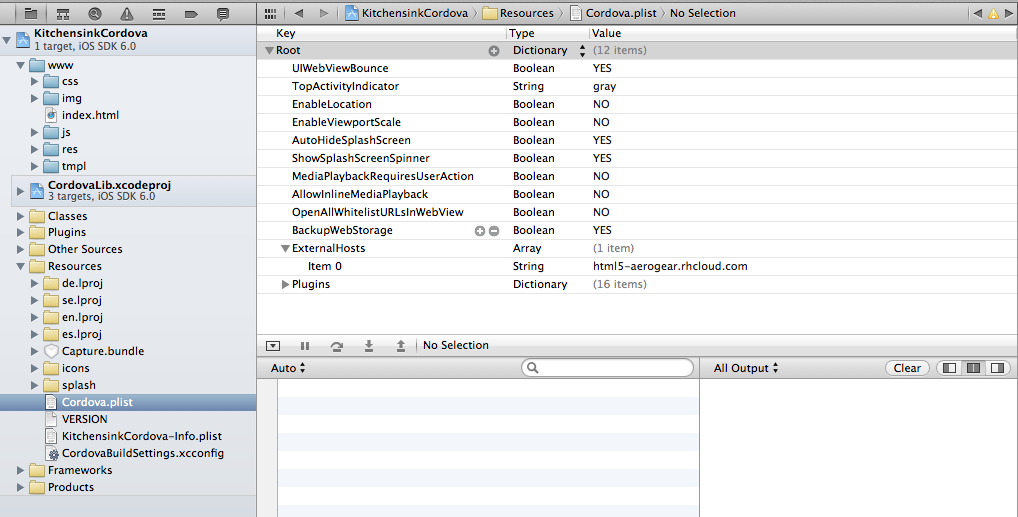Show only the variables view pane
The image size is (1018, 517).
(950, 368)
